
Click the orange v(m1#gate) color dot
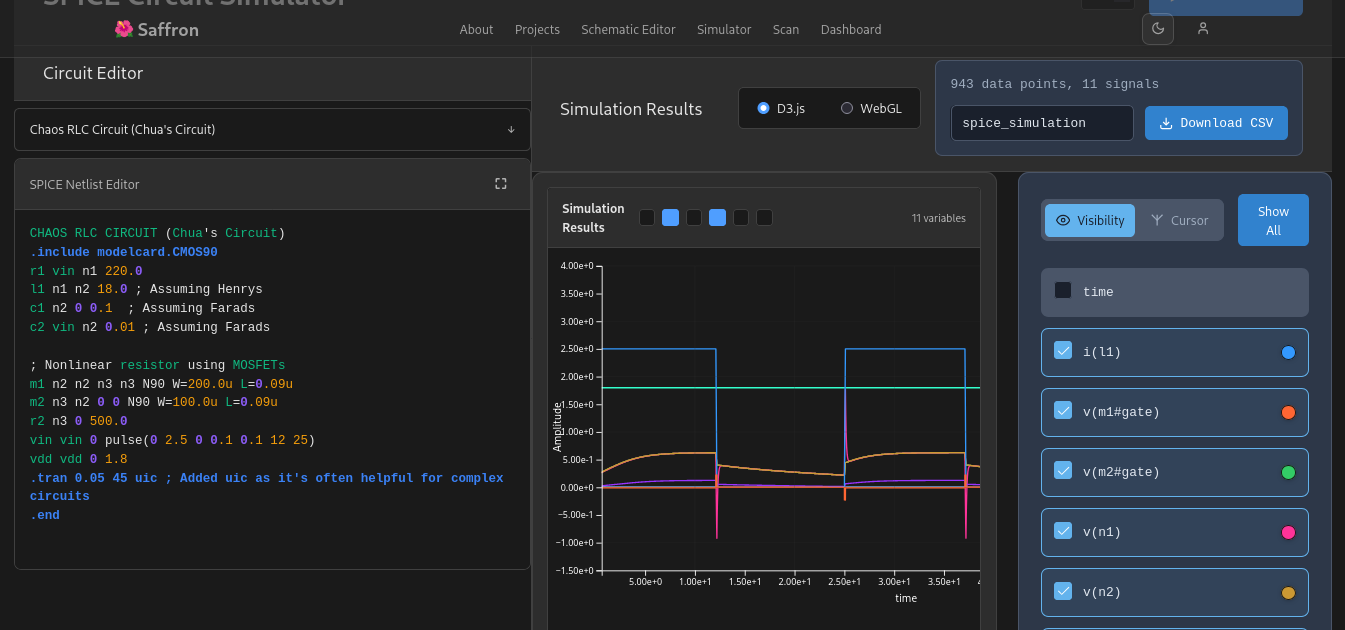click(1288, 412)
